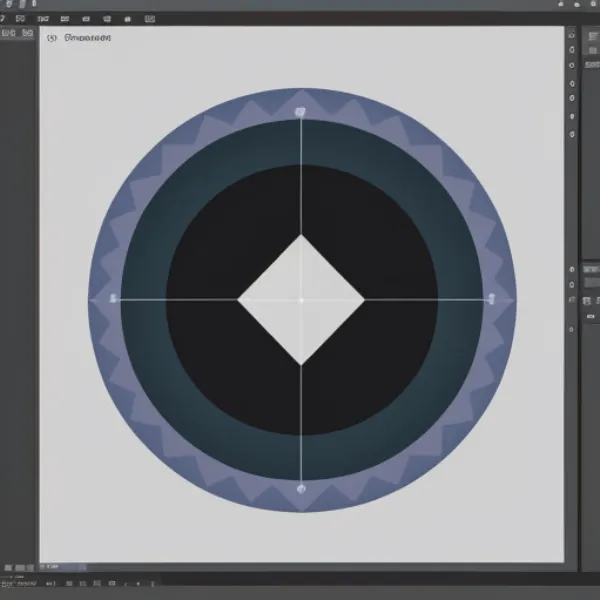Image resolution: width=600 pixels, height=600 pixels.
Task: Click the button in the lower right panel
Action: 589,316
